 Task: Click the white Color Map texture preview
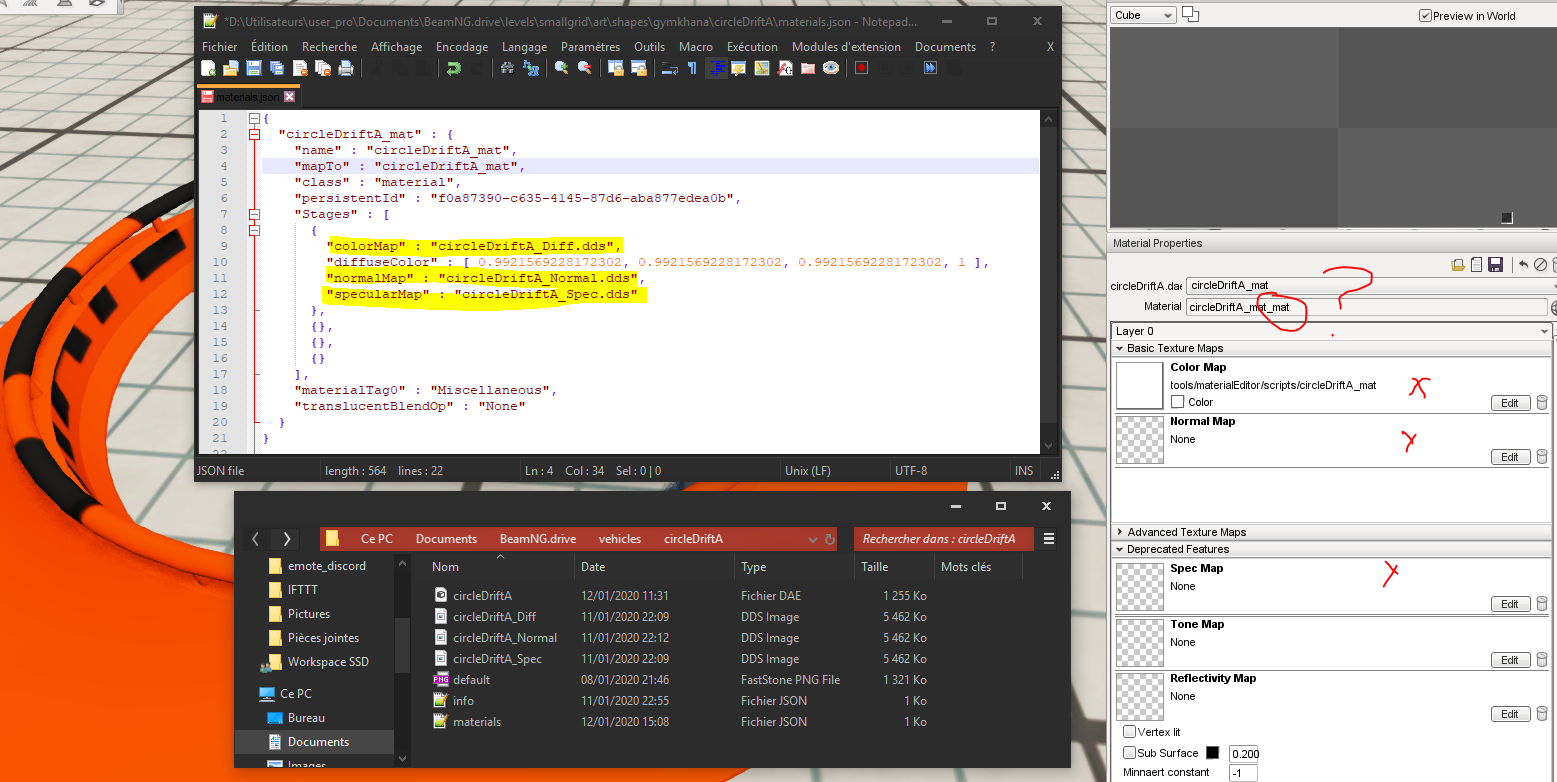click(x=1140, y=386)
